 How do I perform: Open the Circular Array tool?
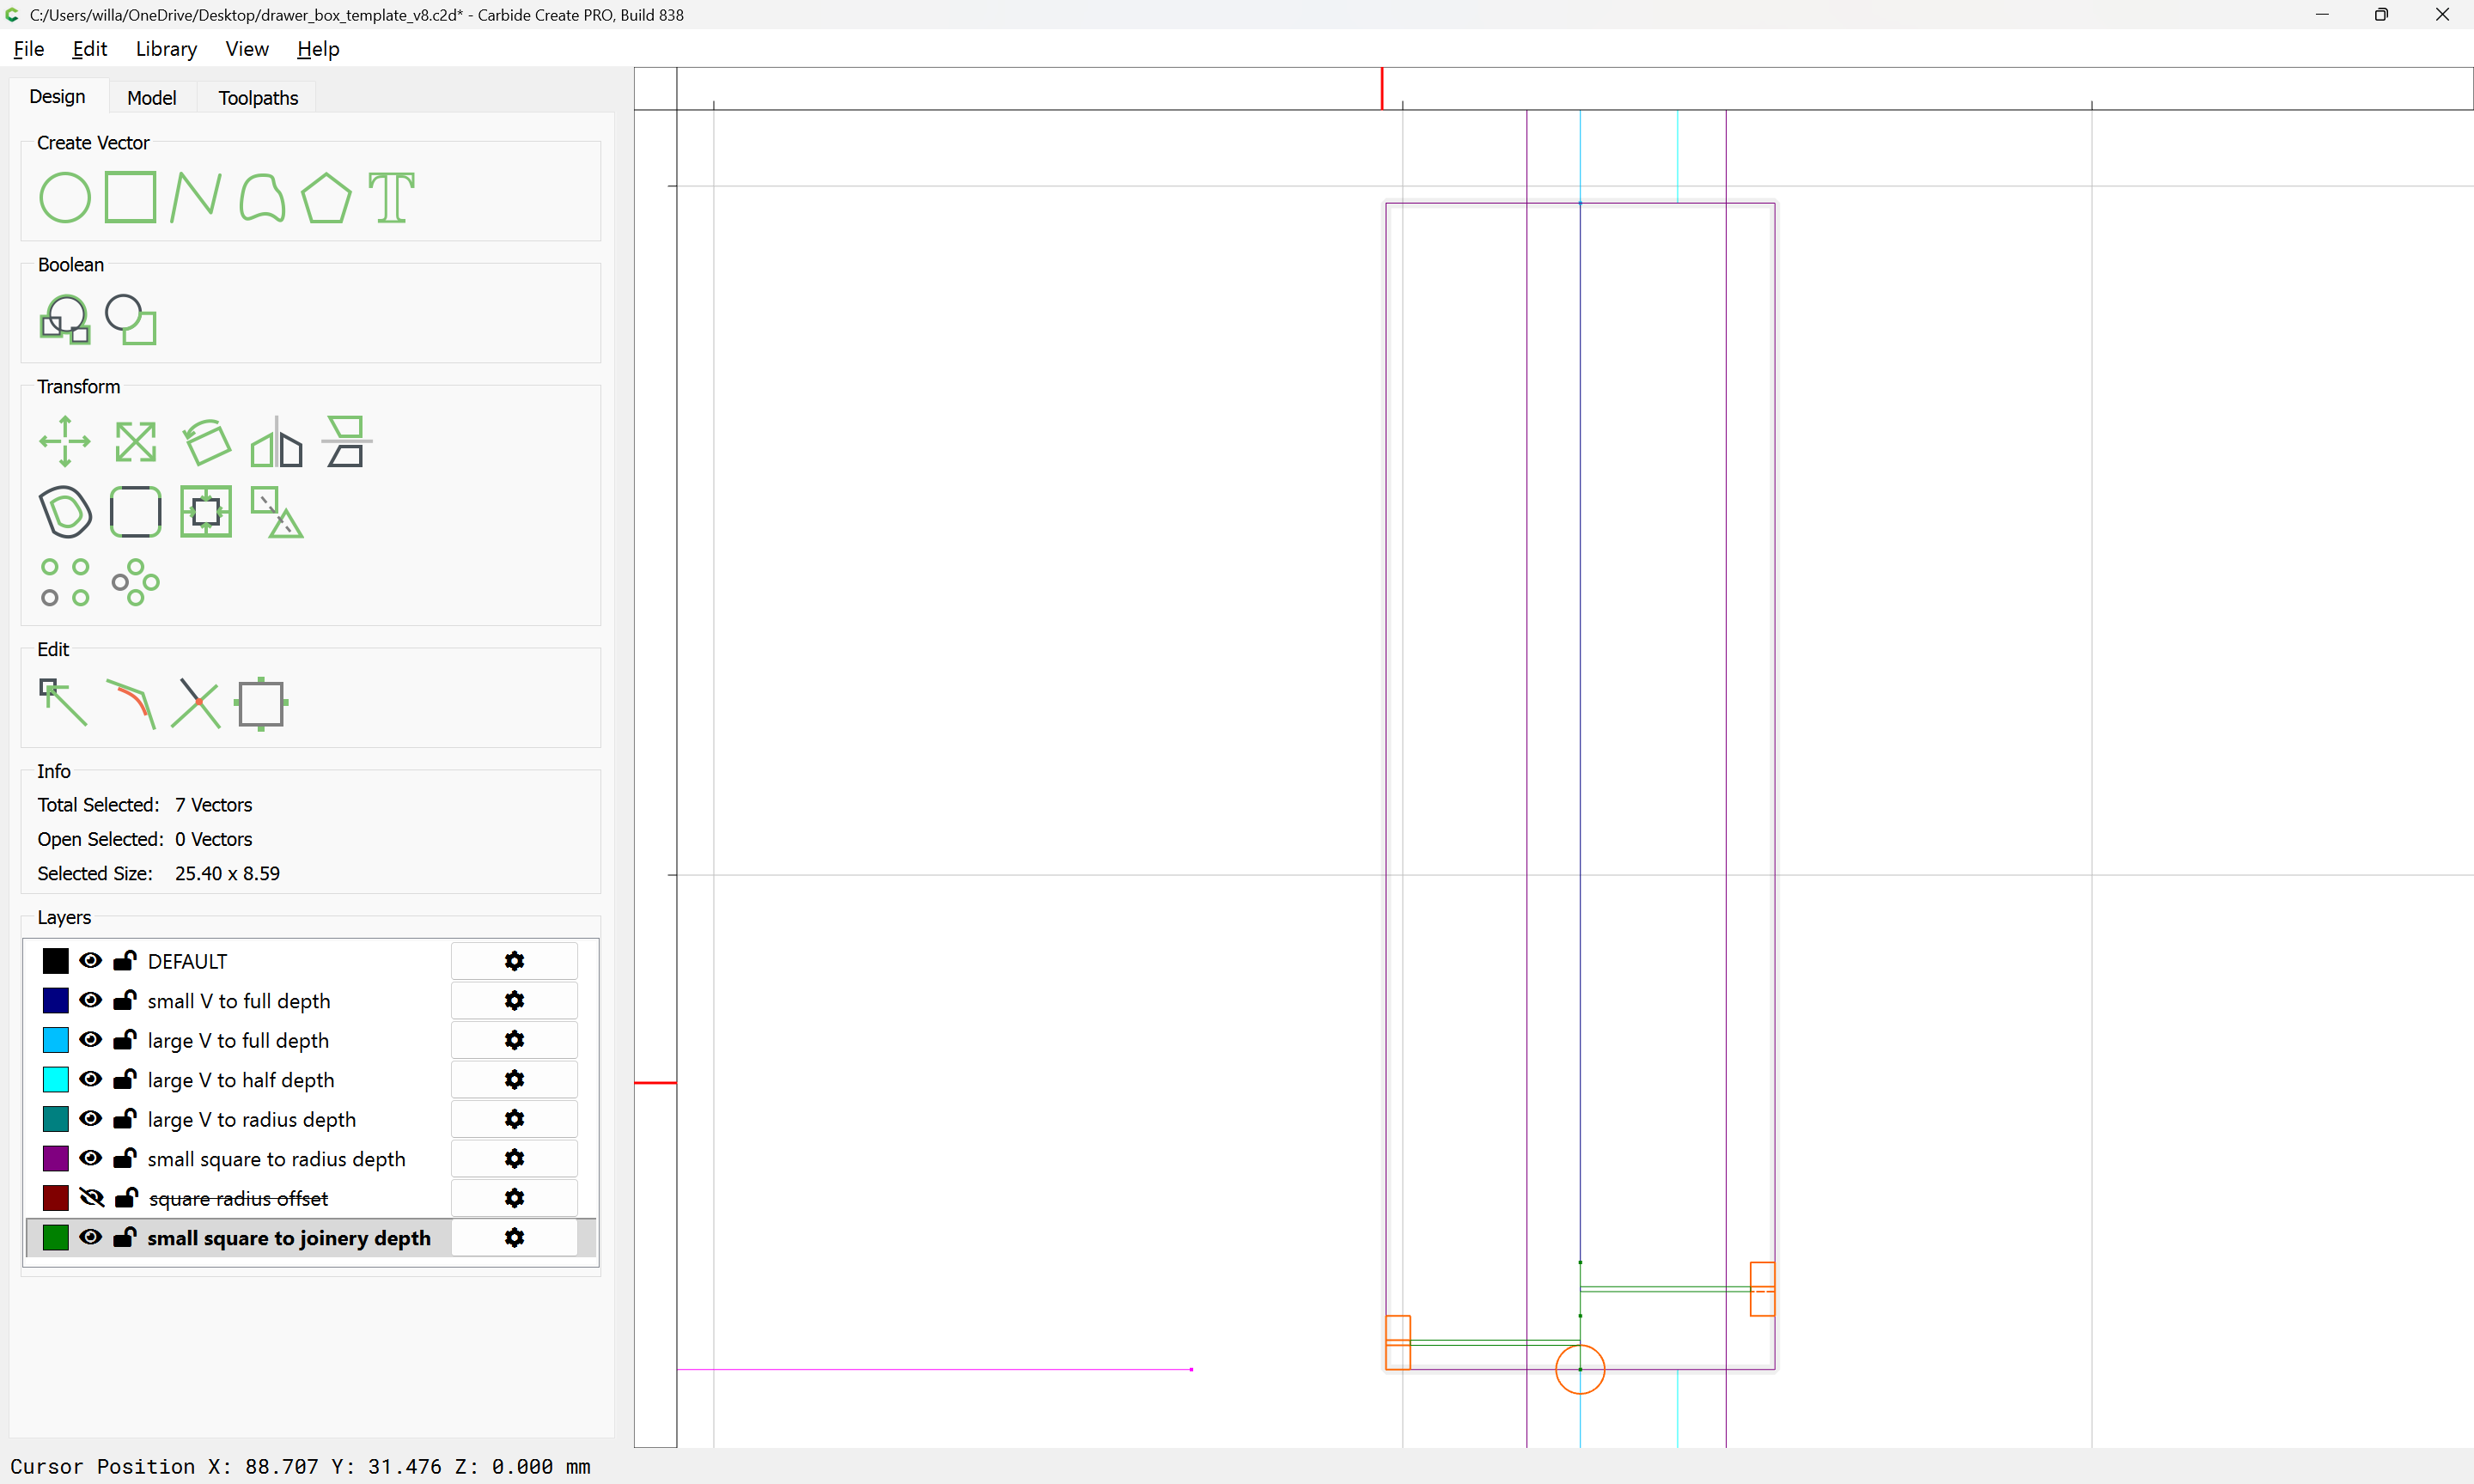136,582
